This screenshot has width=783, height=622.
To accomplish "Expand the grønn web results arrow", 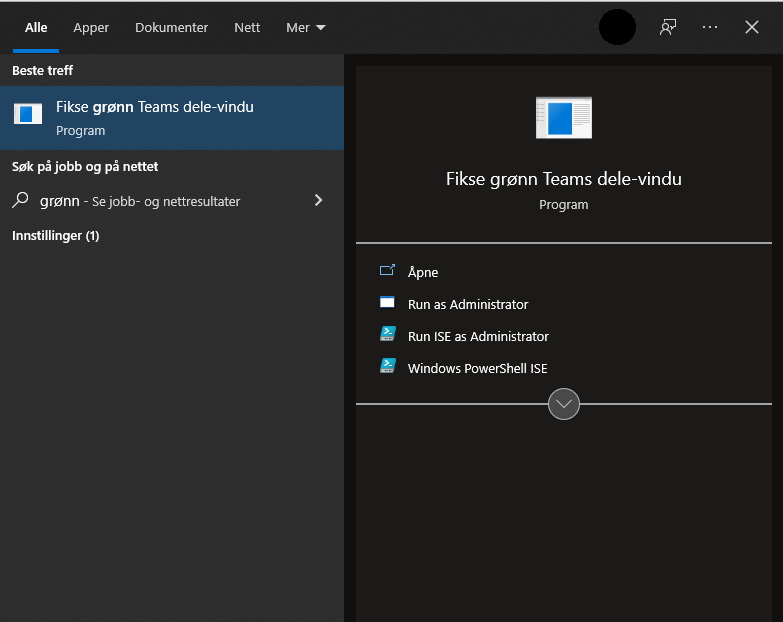I will coord(319,200).
